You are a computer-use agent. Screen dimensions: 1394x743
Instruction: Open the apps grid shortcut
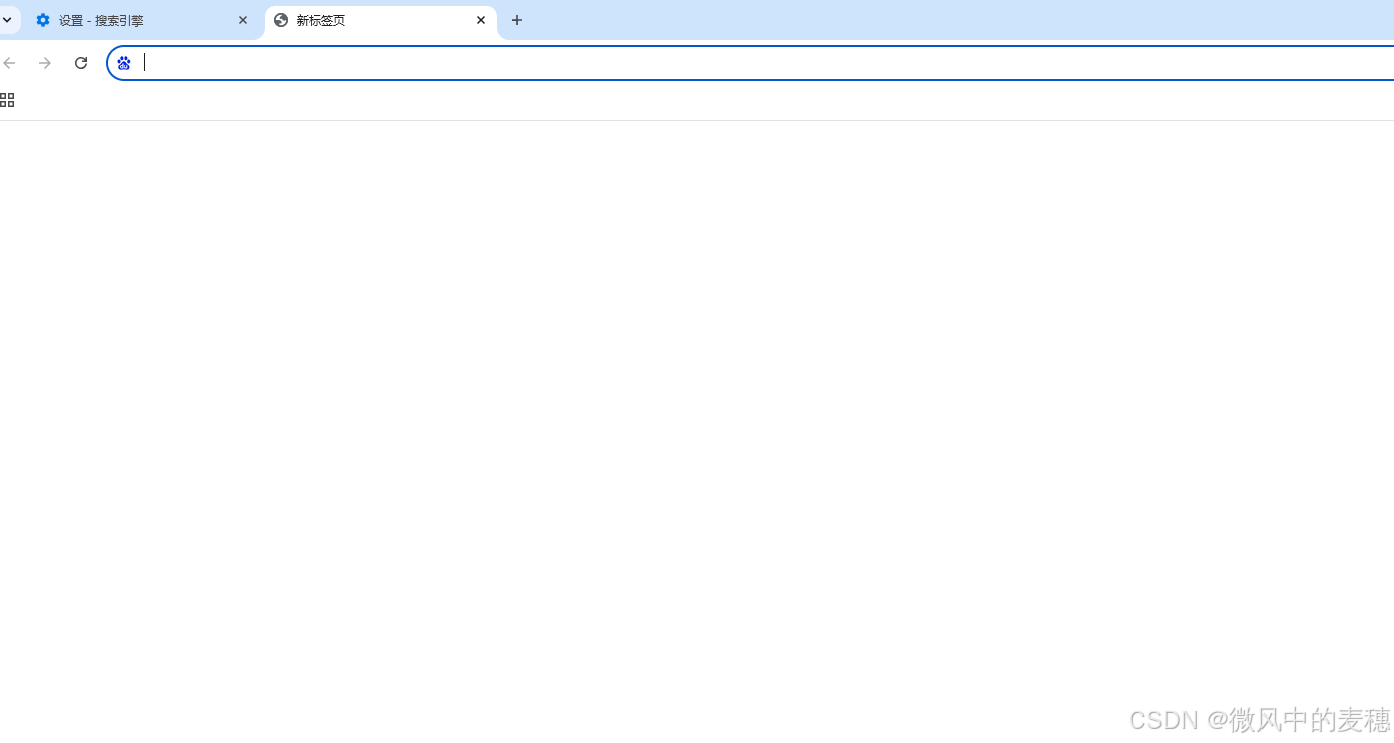7,100
